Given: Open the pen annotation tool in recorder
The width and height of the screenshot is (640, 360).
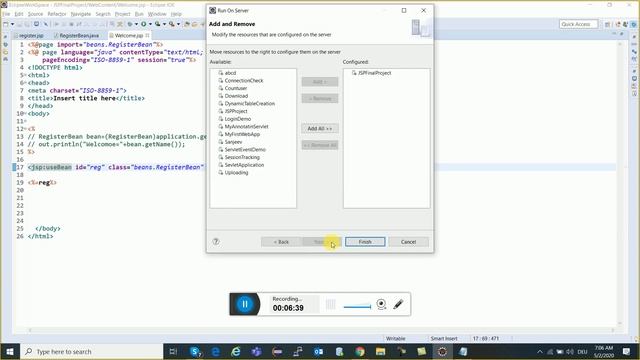Looking at the screenshot, I should pyautogui.click(x=398, y=304).
